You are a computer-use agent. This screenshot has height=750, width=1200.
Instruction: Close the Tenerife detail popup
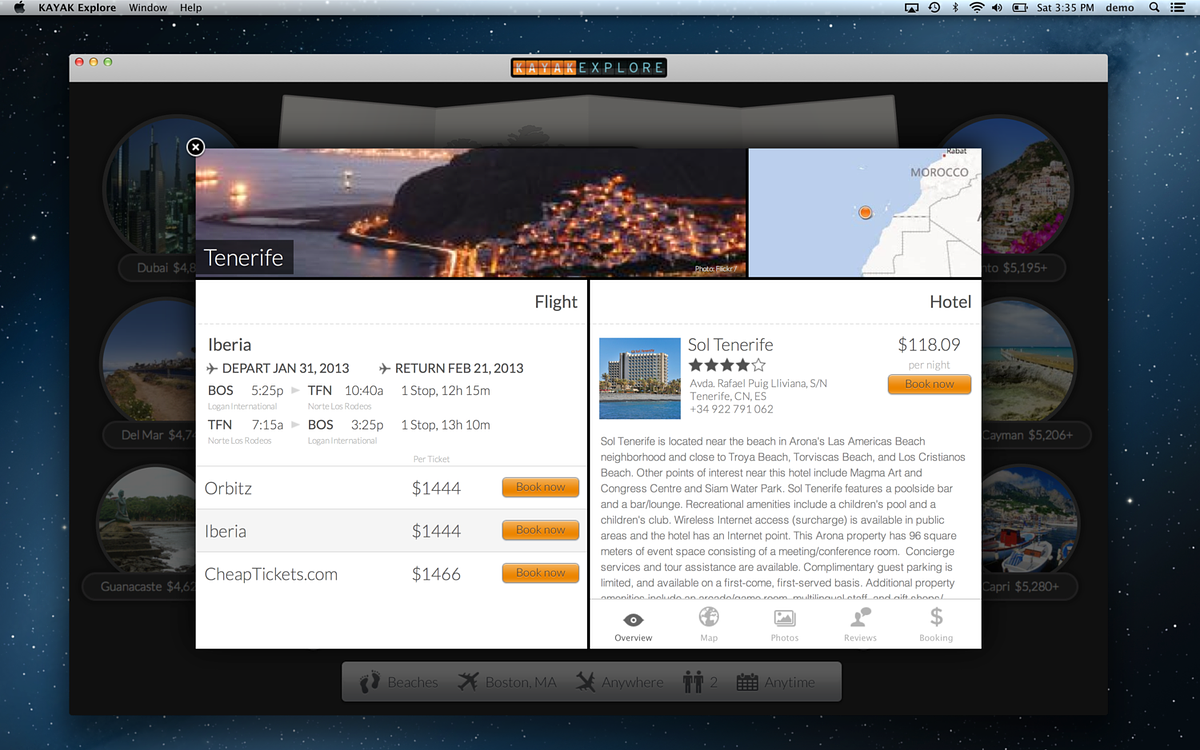[x=196, y=147]
